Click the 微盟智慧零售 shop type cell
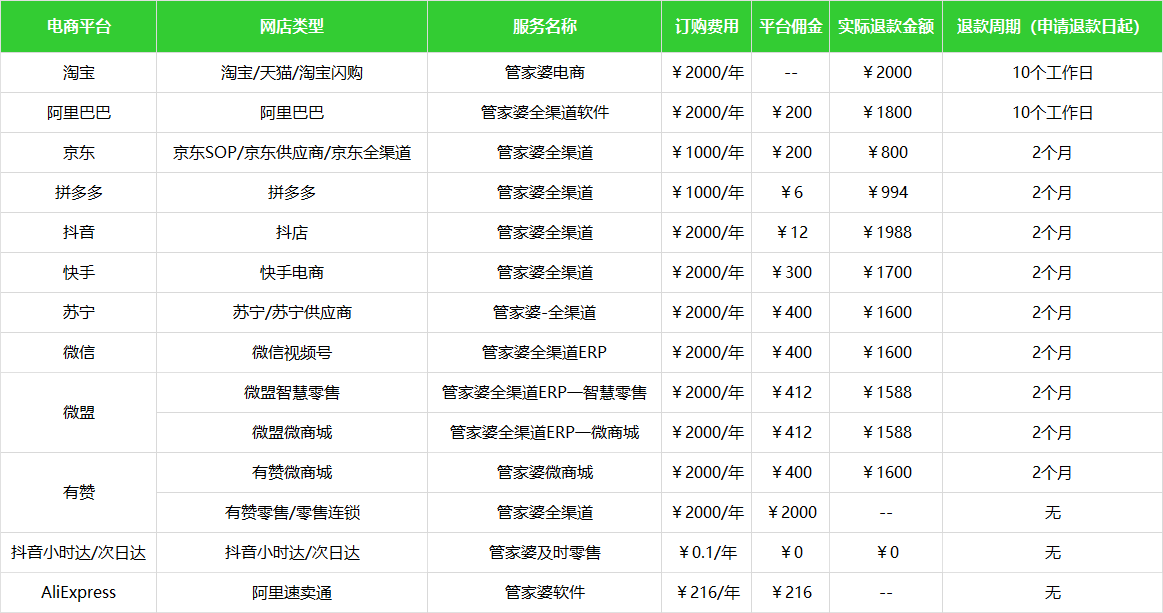The height and width of the screenshot is (613, 1163). pos(292,393)
